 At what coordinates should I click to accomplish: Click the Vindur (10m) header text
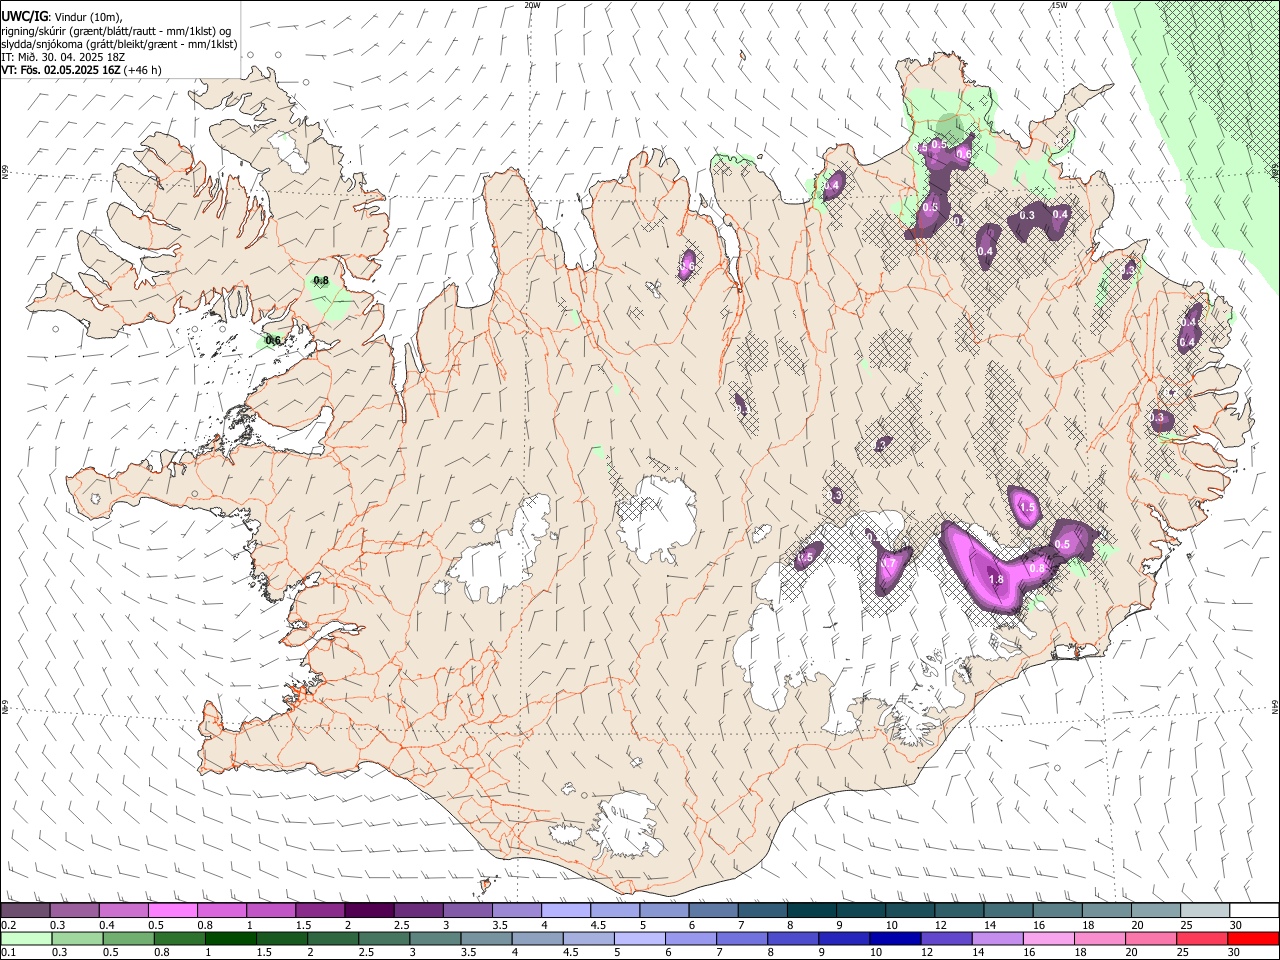coord(87,16)
